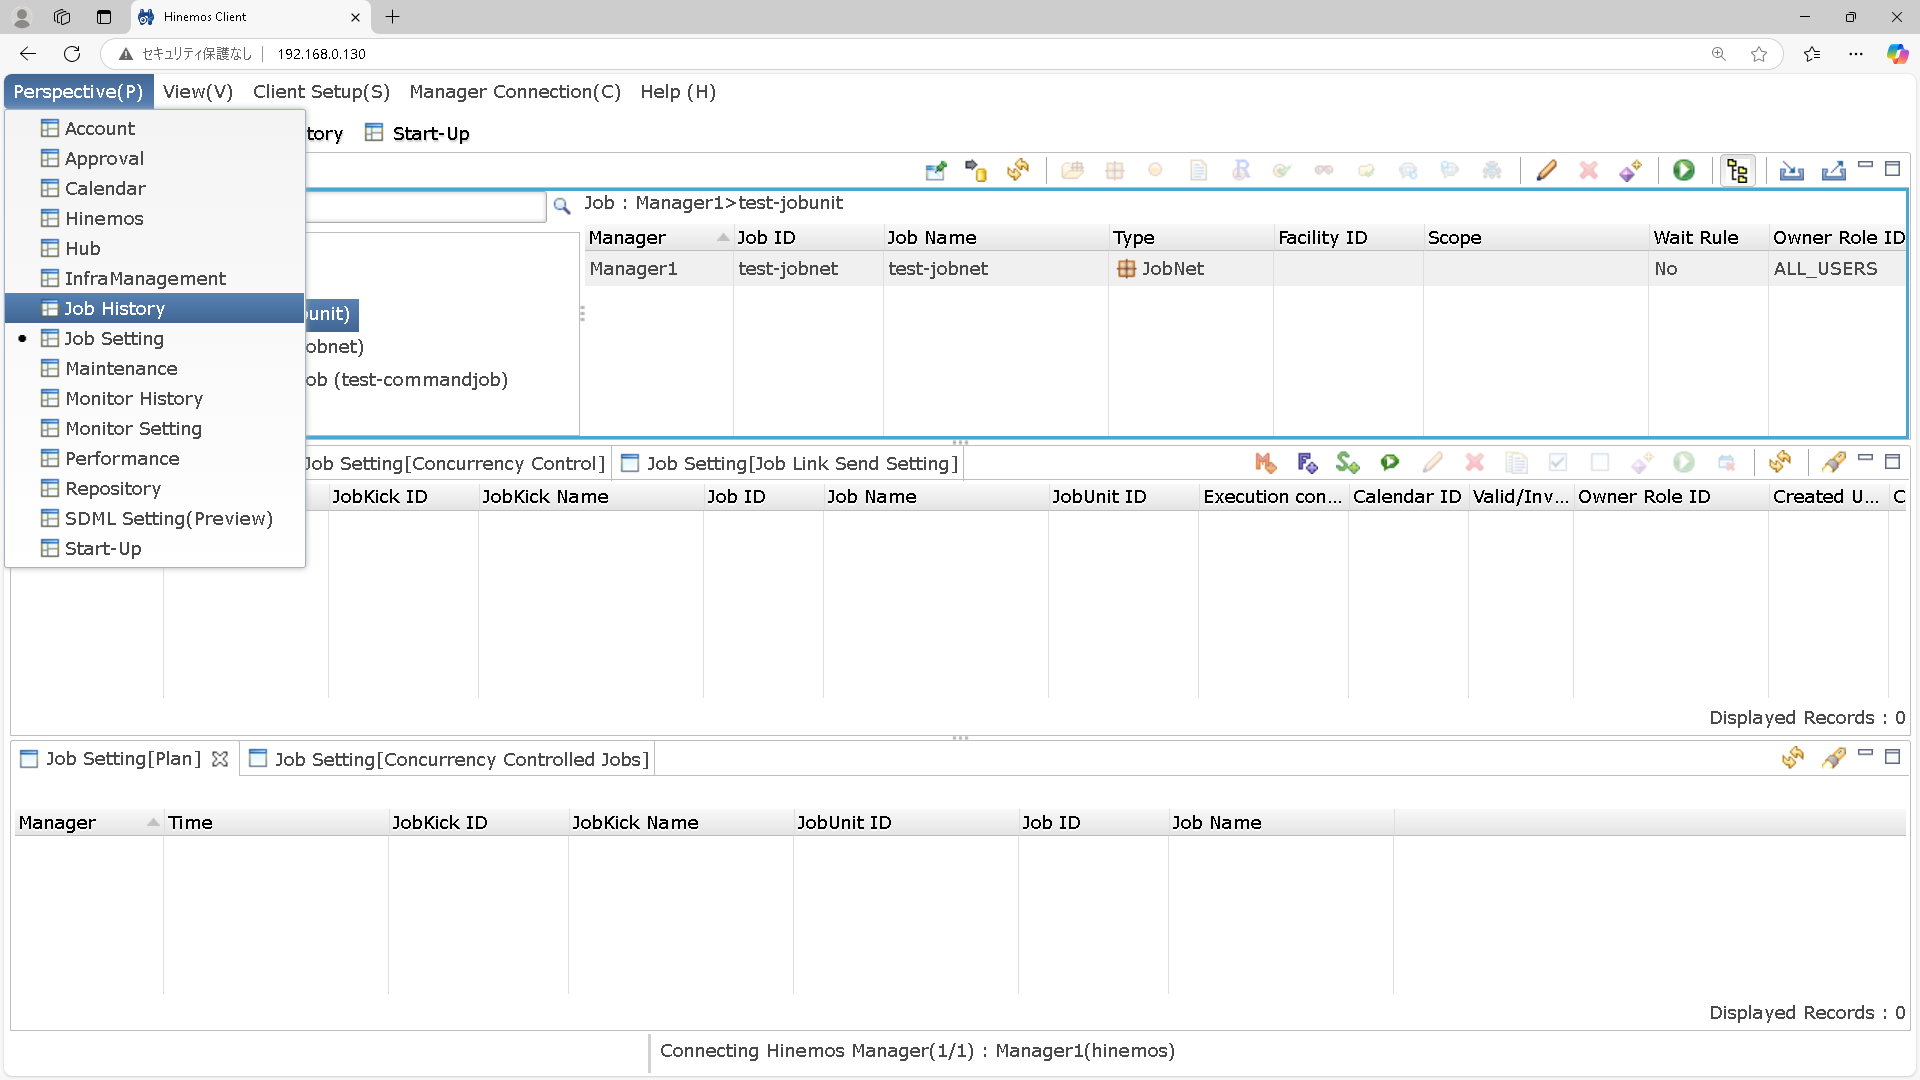This screenshot has height=1080, width=1920.
Task: Click the green S schedule JobKick icon
Action: tap(1348, 463)
